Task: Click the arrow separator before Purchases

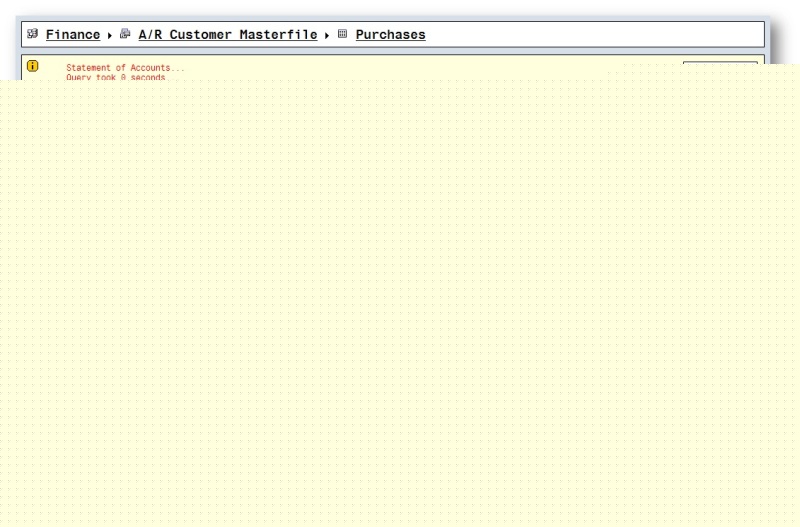Action: [326, 35]
